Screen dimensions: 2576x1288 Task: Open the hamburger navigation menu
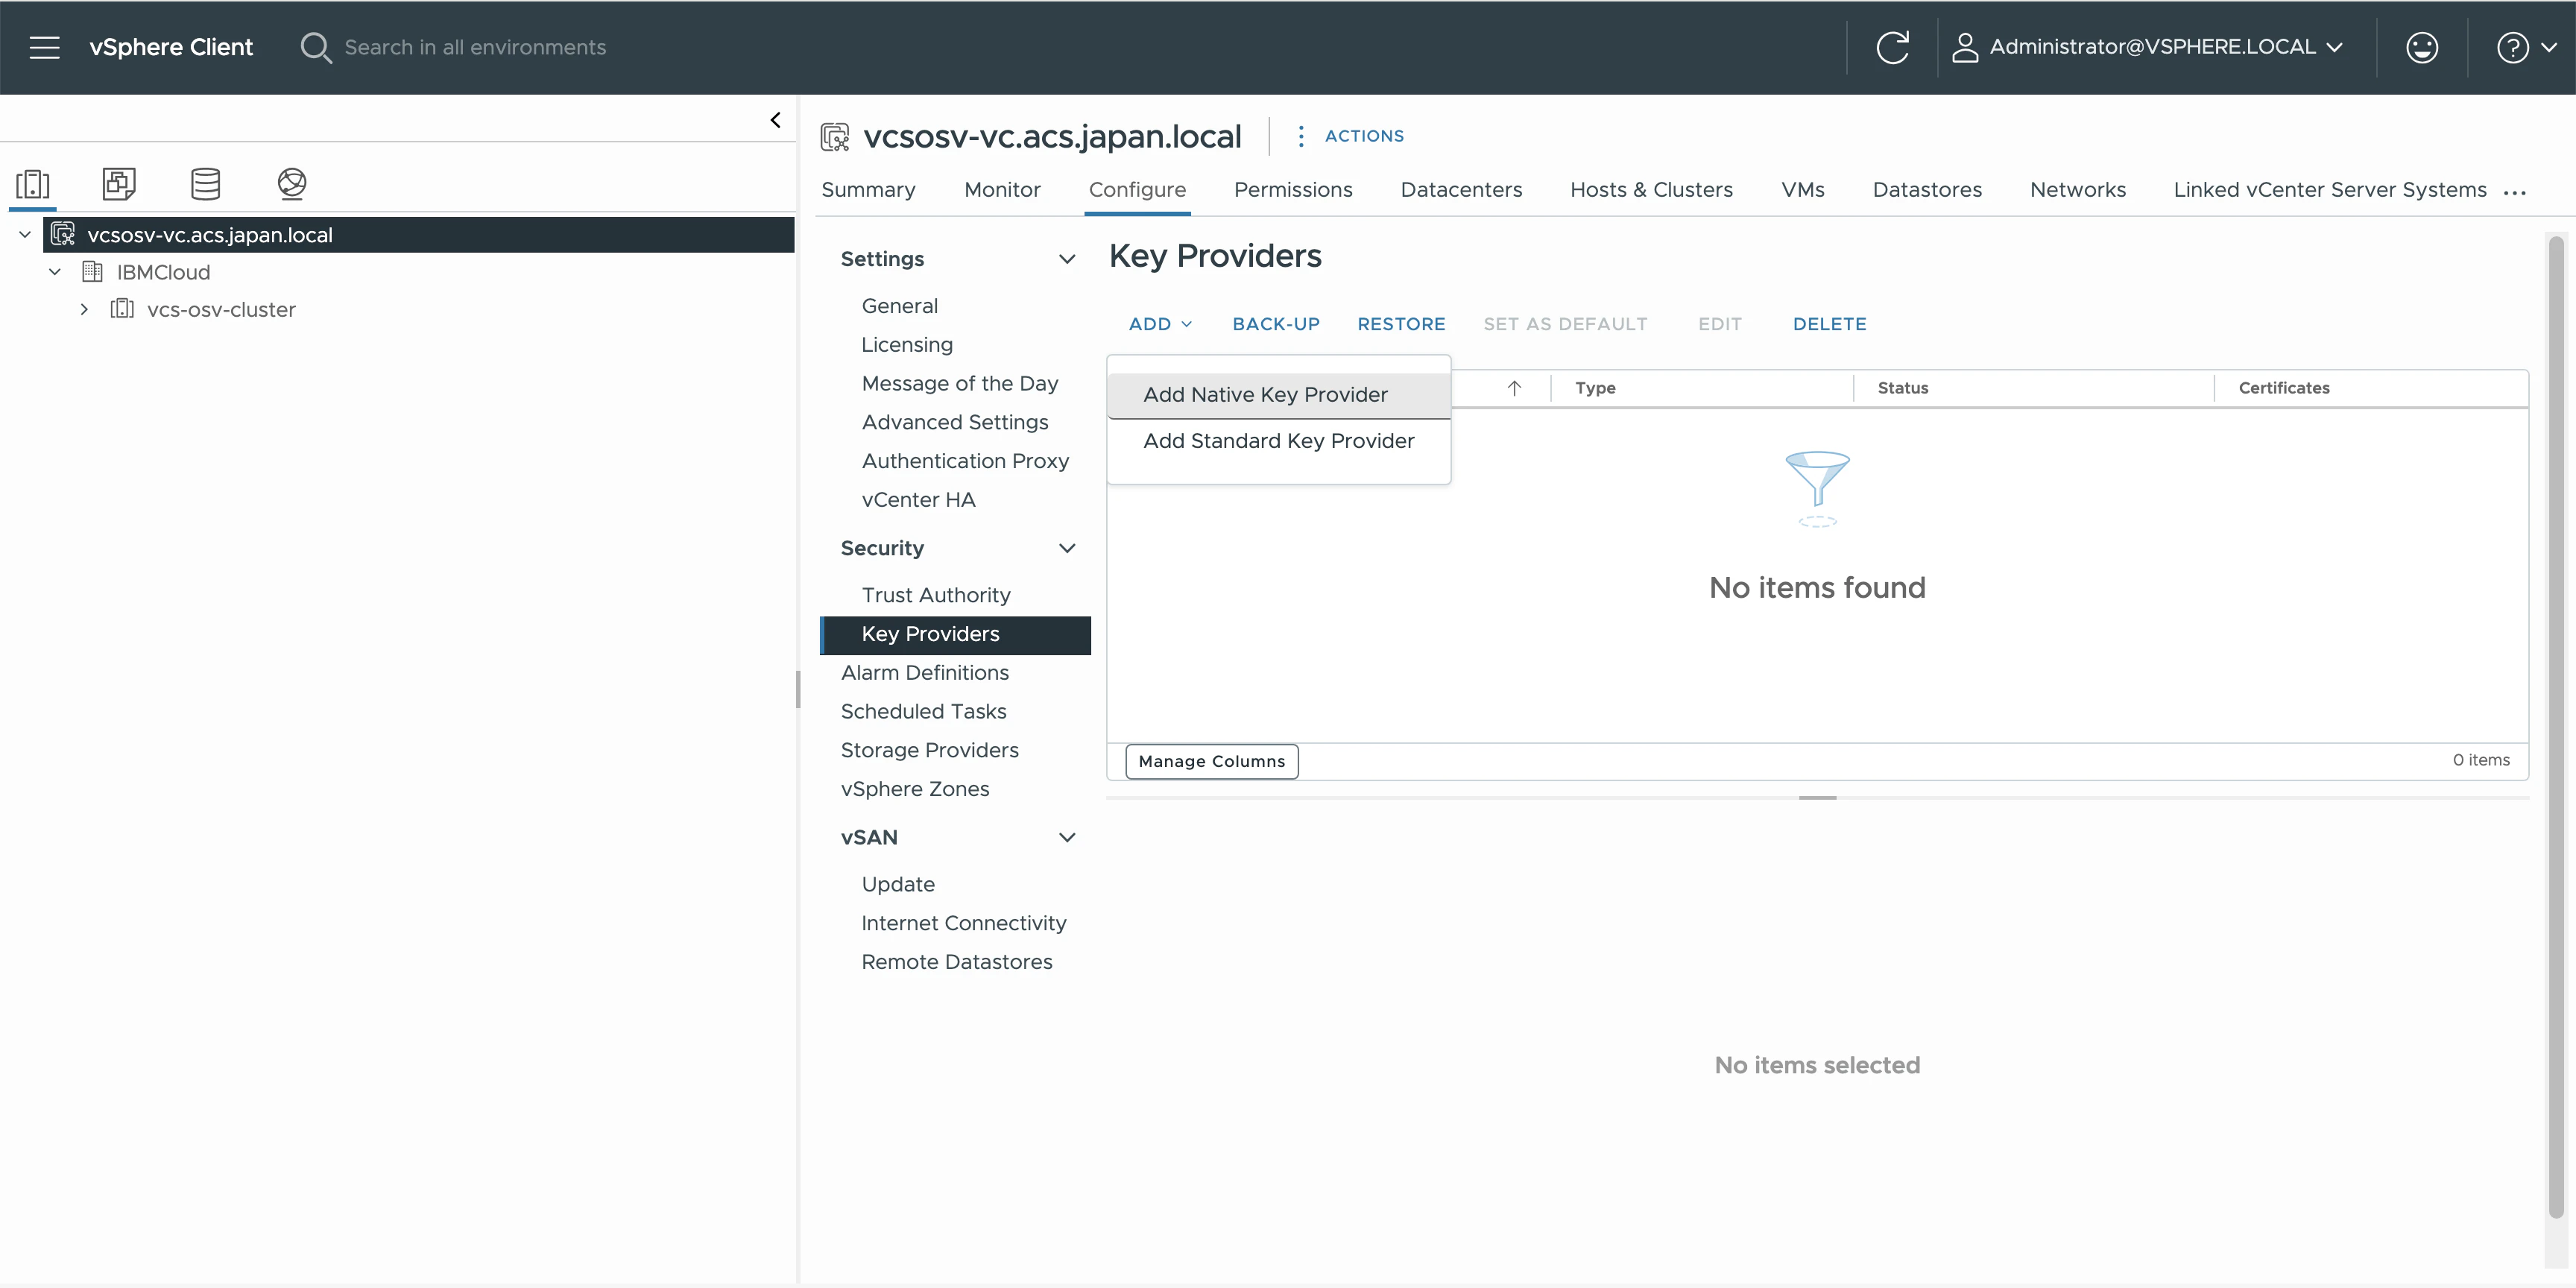(44, 47)
